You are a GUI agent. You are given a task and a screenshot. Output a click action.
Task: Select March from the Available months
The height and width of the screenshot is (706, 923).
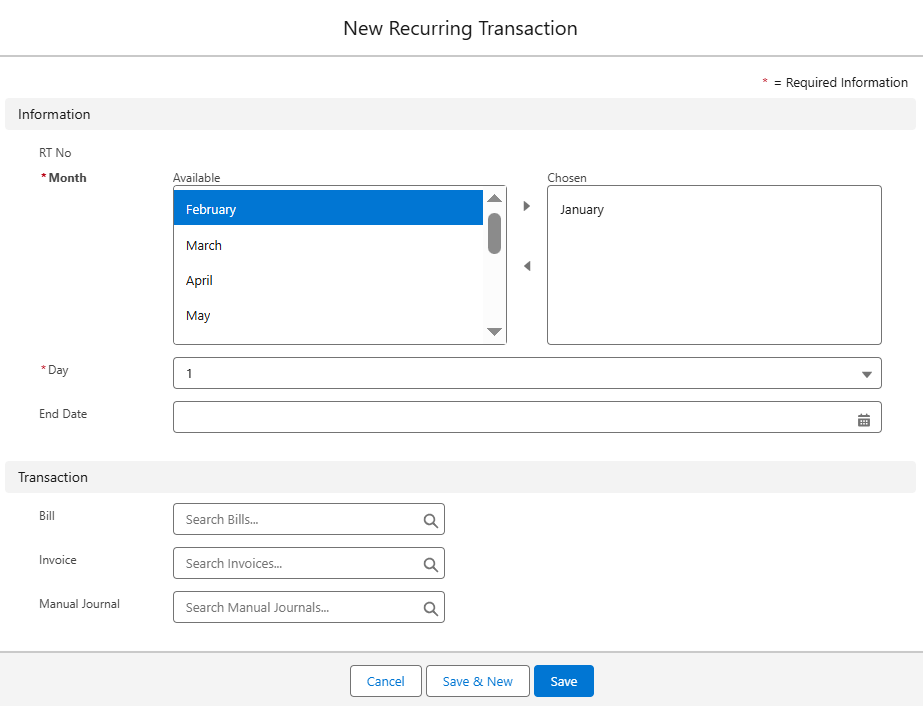[x=328, y=245]
